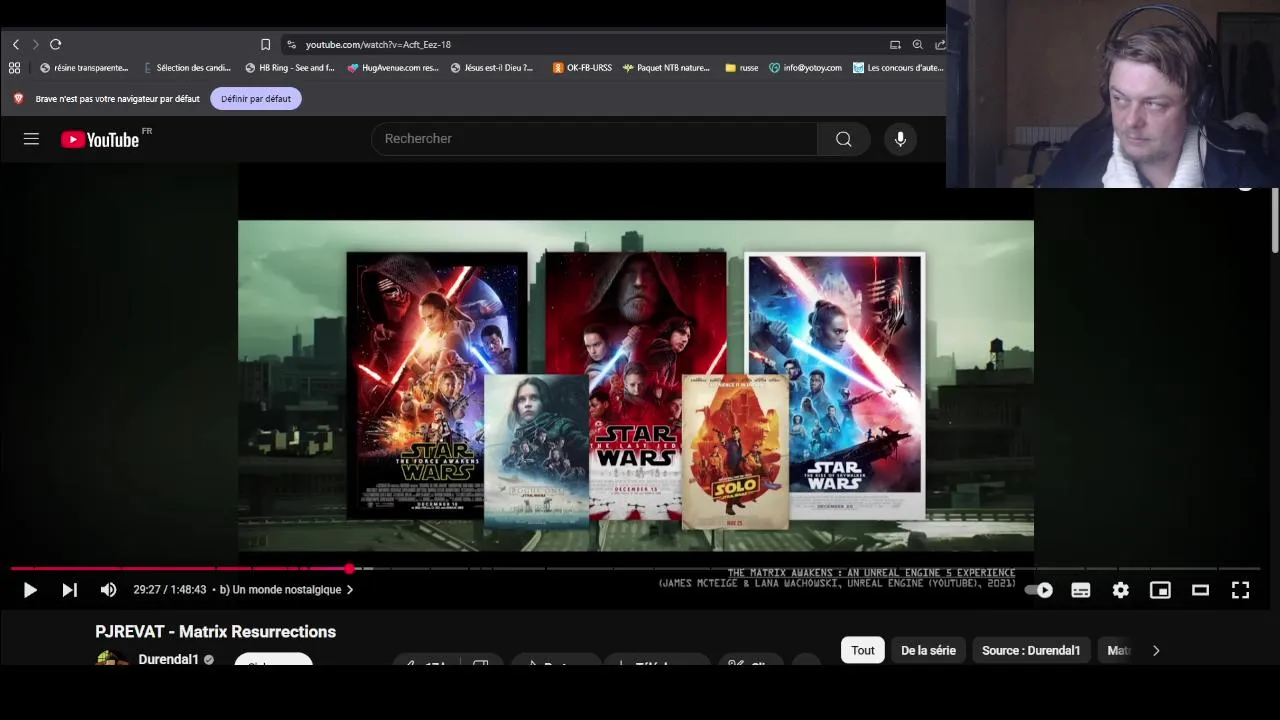Click the browser forward arrow

(35, 45)
